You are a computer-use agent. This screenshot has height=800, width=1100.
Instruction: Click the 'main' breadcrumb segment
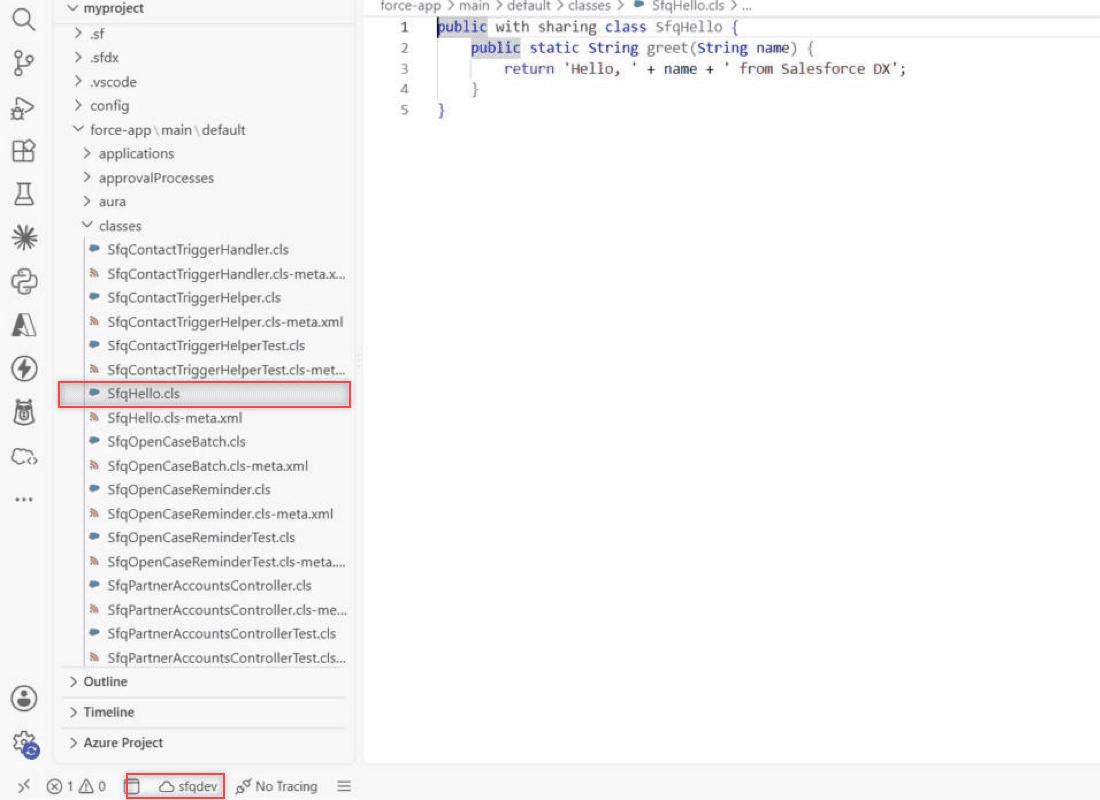click(x=474, y=6)
